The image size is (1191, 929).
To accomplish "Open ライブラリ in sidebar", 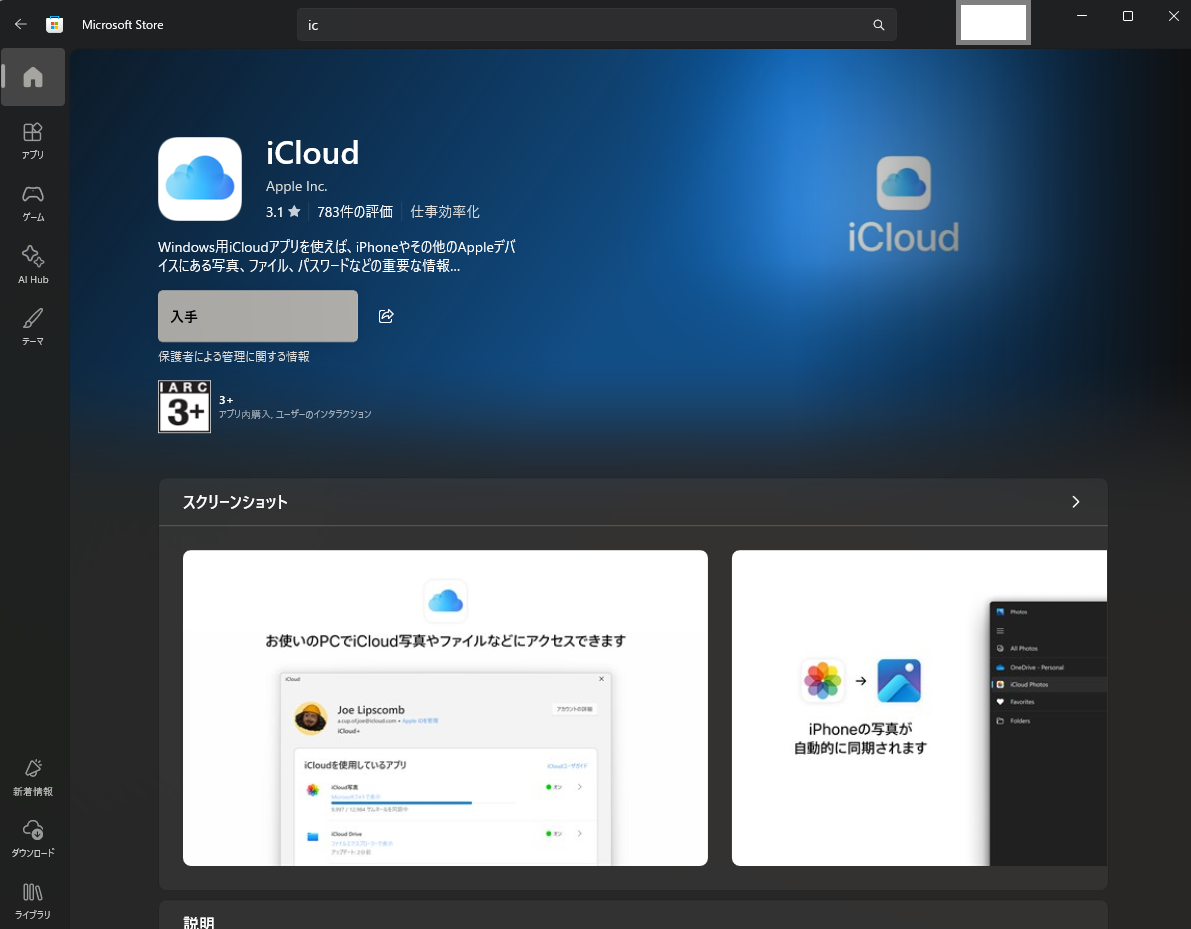I will [x=33, y=901].
